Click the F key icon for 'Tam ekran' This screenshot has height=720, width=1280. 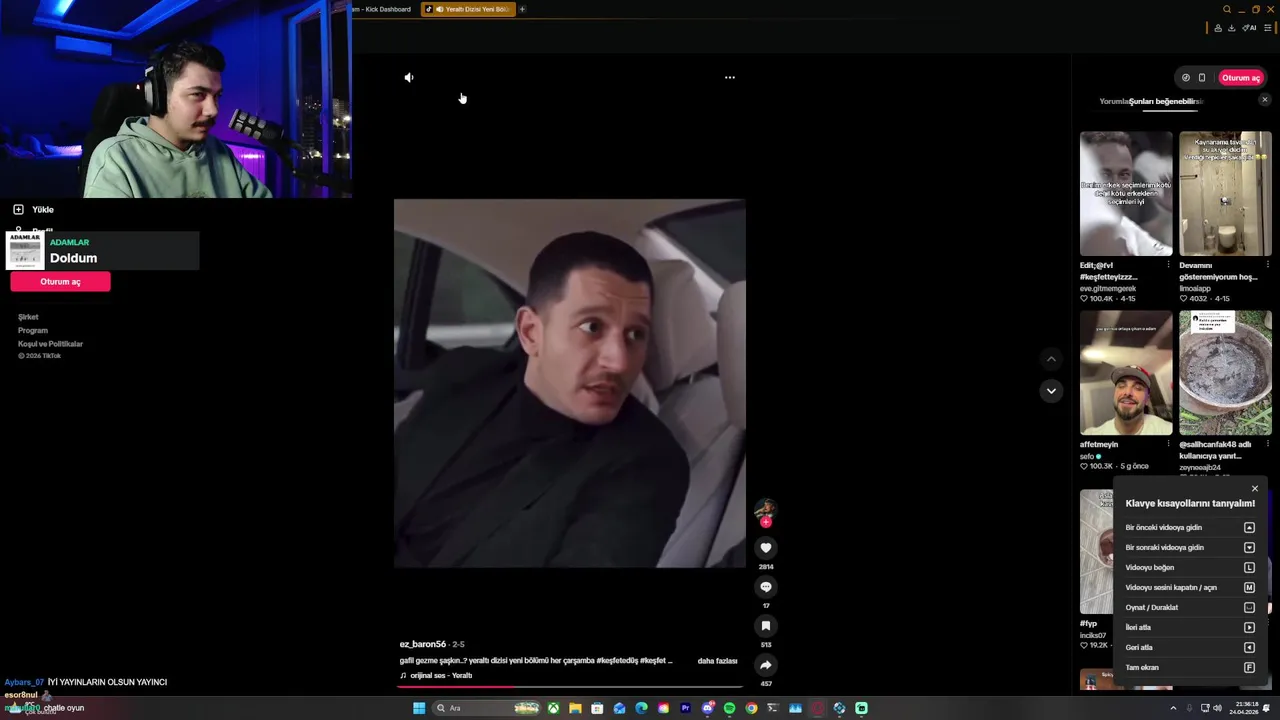(1249, 668)
